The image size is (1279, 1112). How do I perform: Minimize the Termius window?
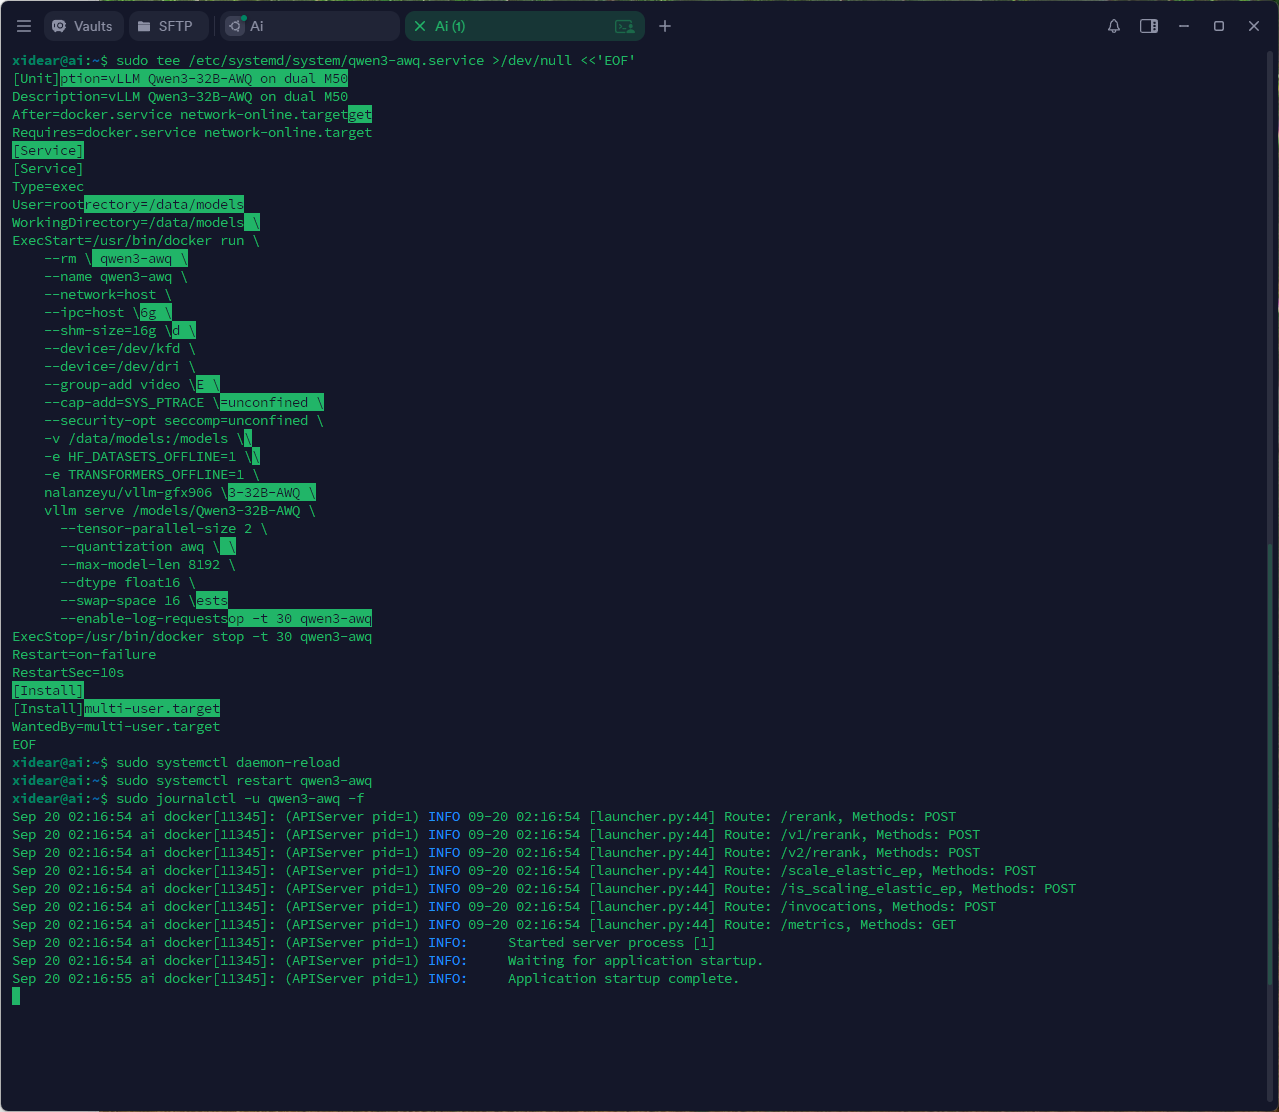1184,26
